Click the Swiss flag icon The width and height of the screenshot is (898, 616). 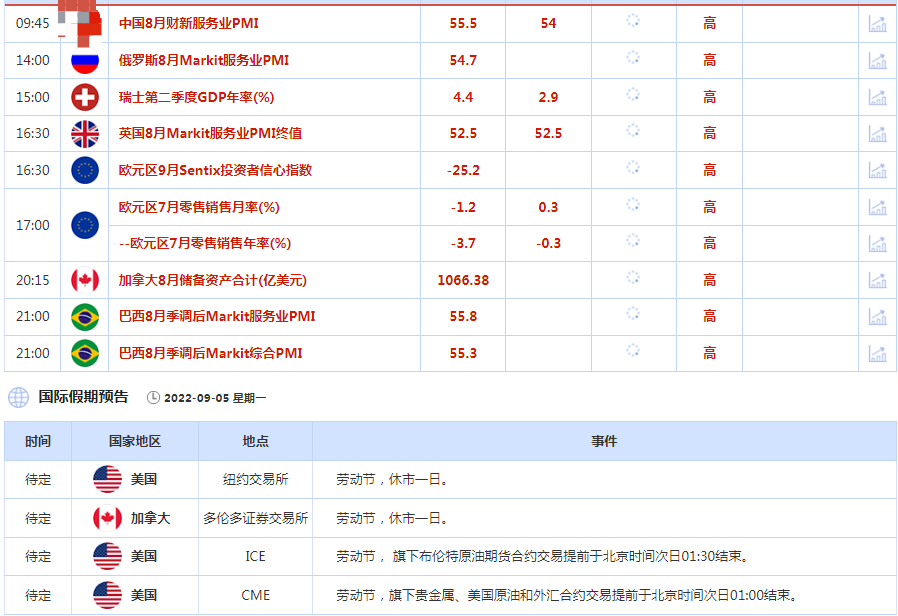[x=85, y=97]
